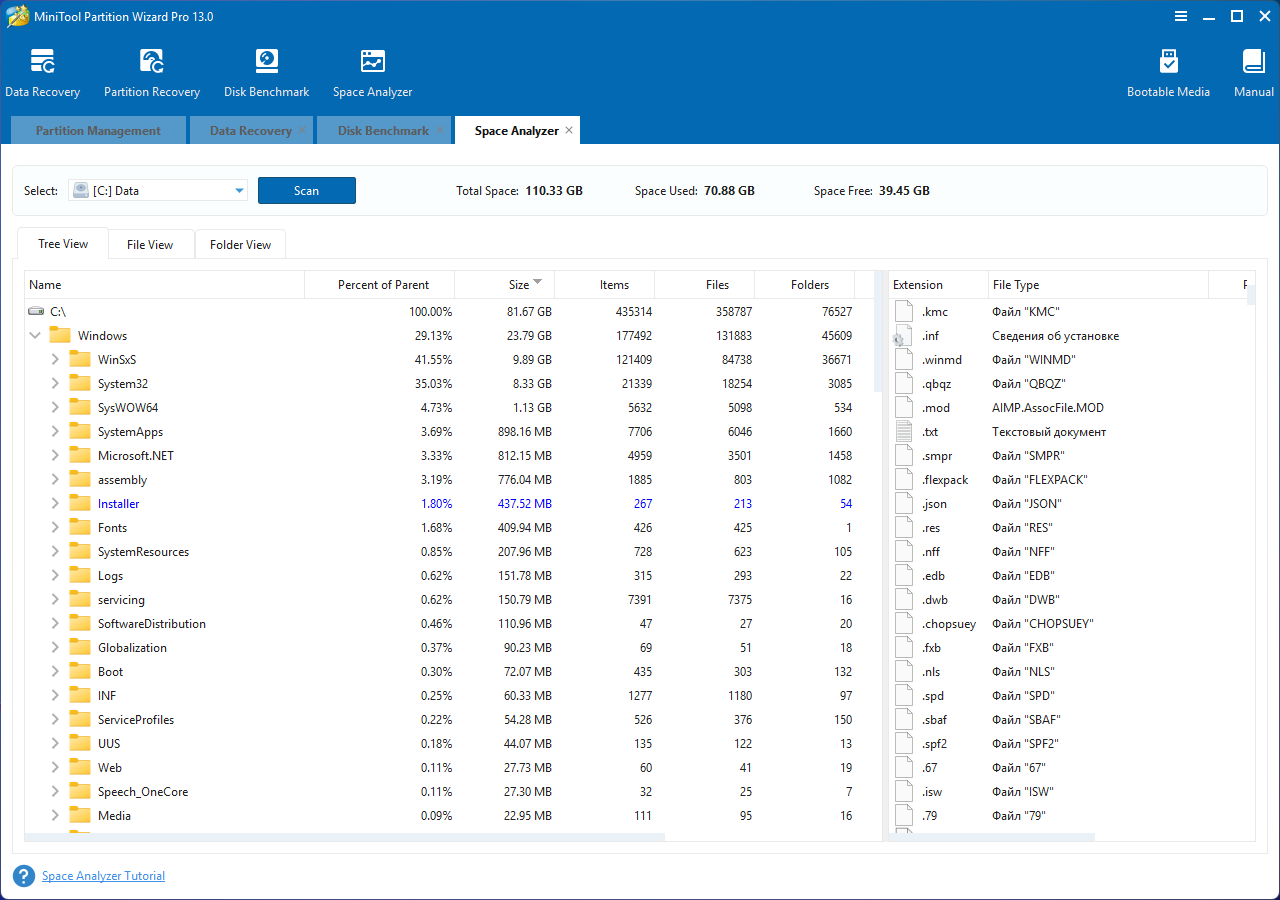The height and width of the screenshot is (900, 1280).
Task: Click the Bootable Media icon
Action: (x=1168, y=62)
